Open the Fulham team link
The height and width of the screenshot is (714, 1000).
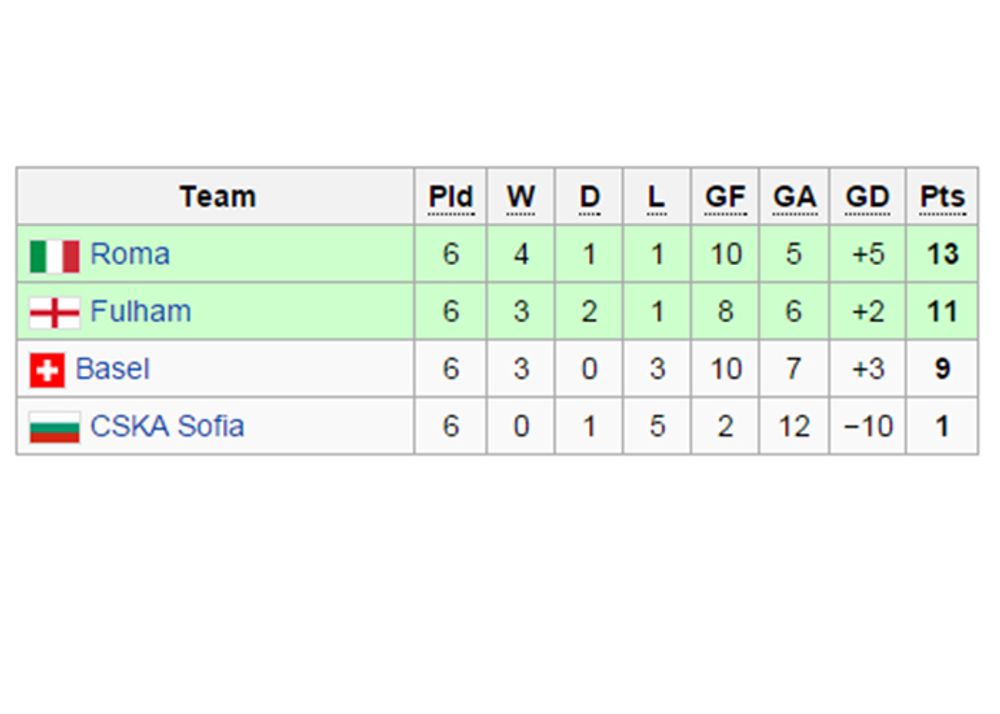[140, 312]
